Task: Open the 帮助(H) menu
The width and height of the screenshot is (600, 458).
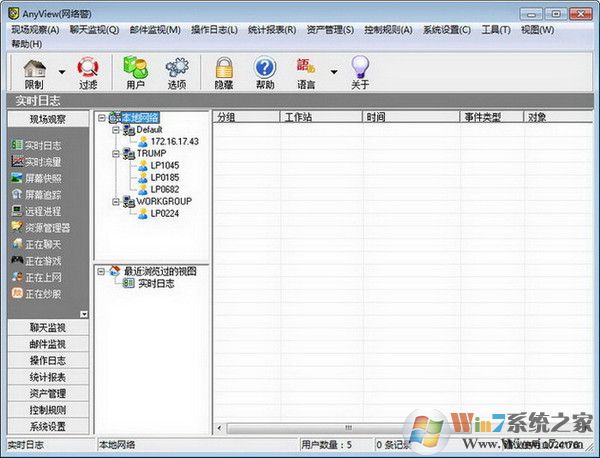Action: [26, 44]
